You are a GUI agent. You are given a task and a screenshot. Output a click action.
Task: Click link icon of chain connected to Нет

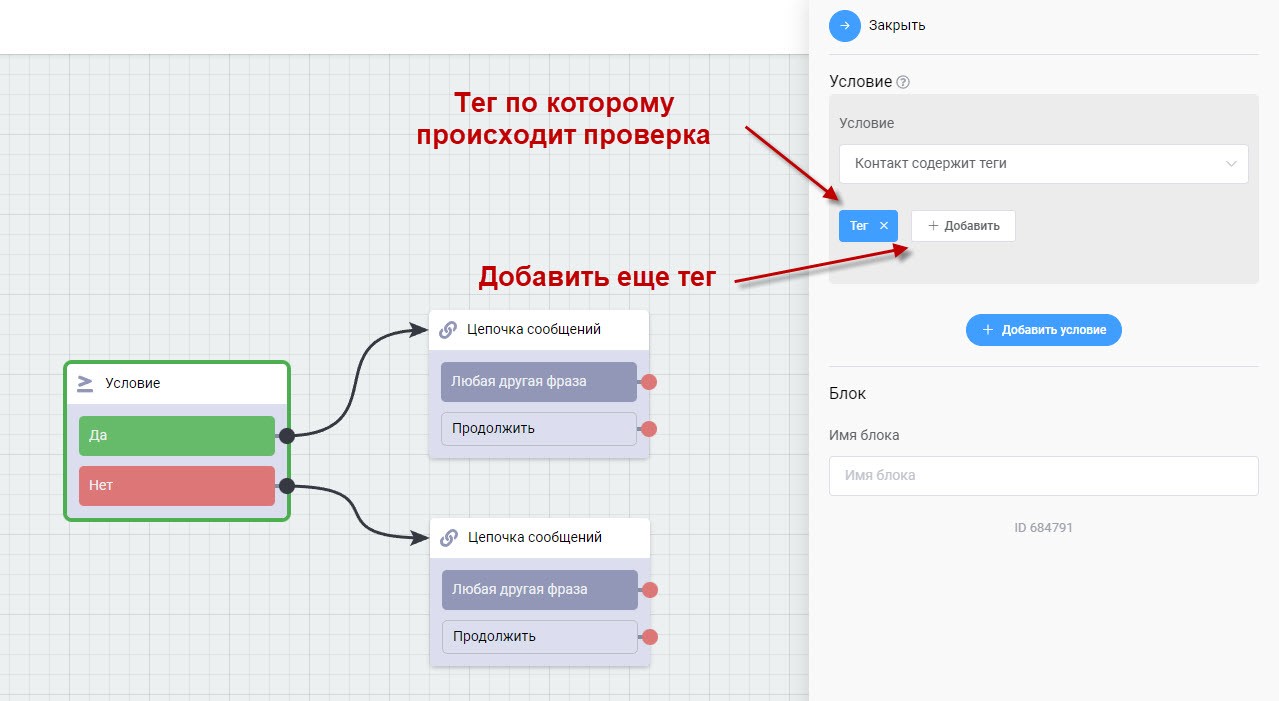tap(449, 537)
